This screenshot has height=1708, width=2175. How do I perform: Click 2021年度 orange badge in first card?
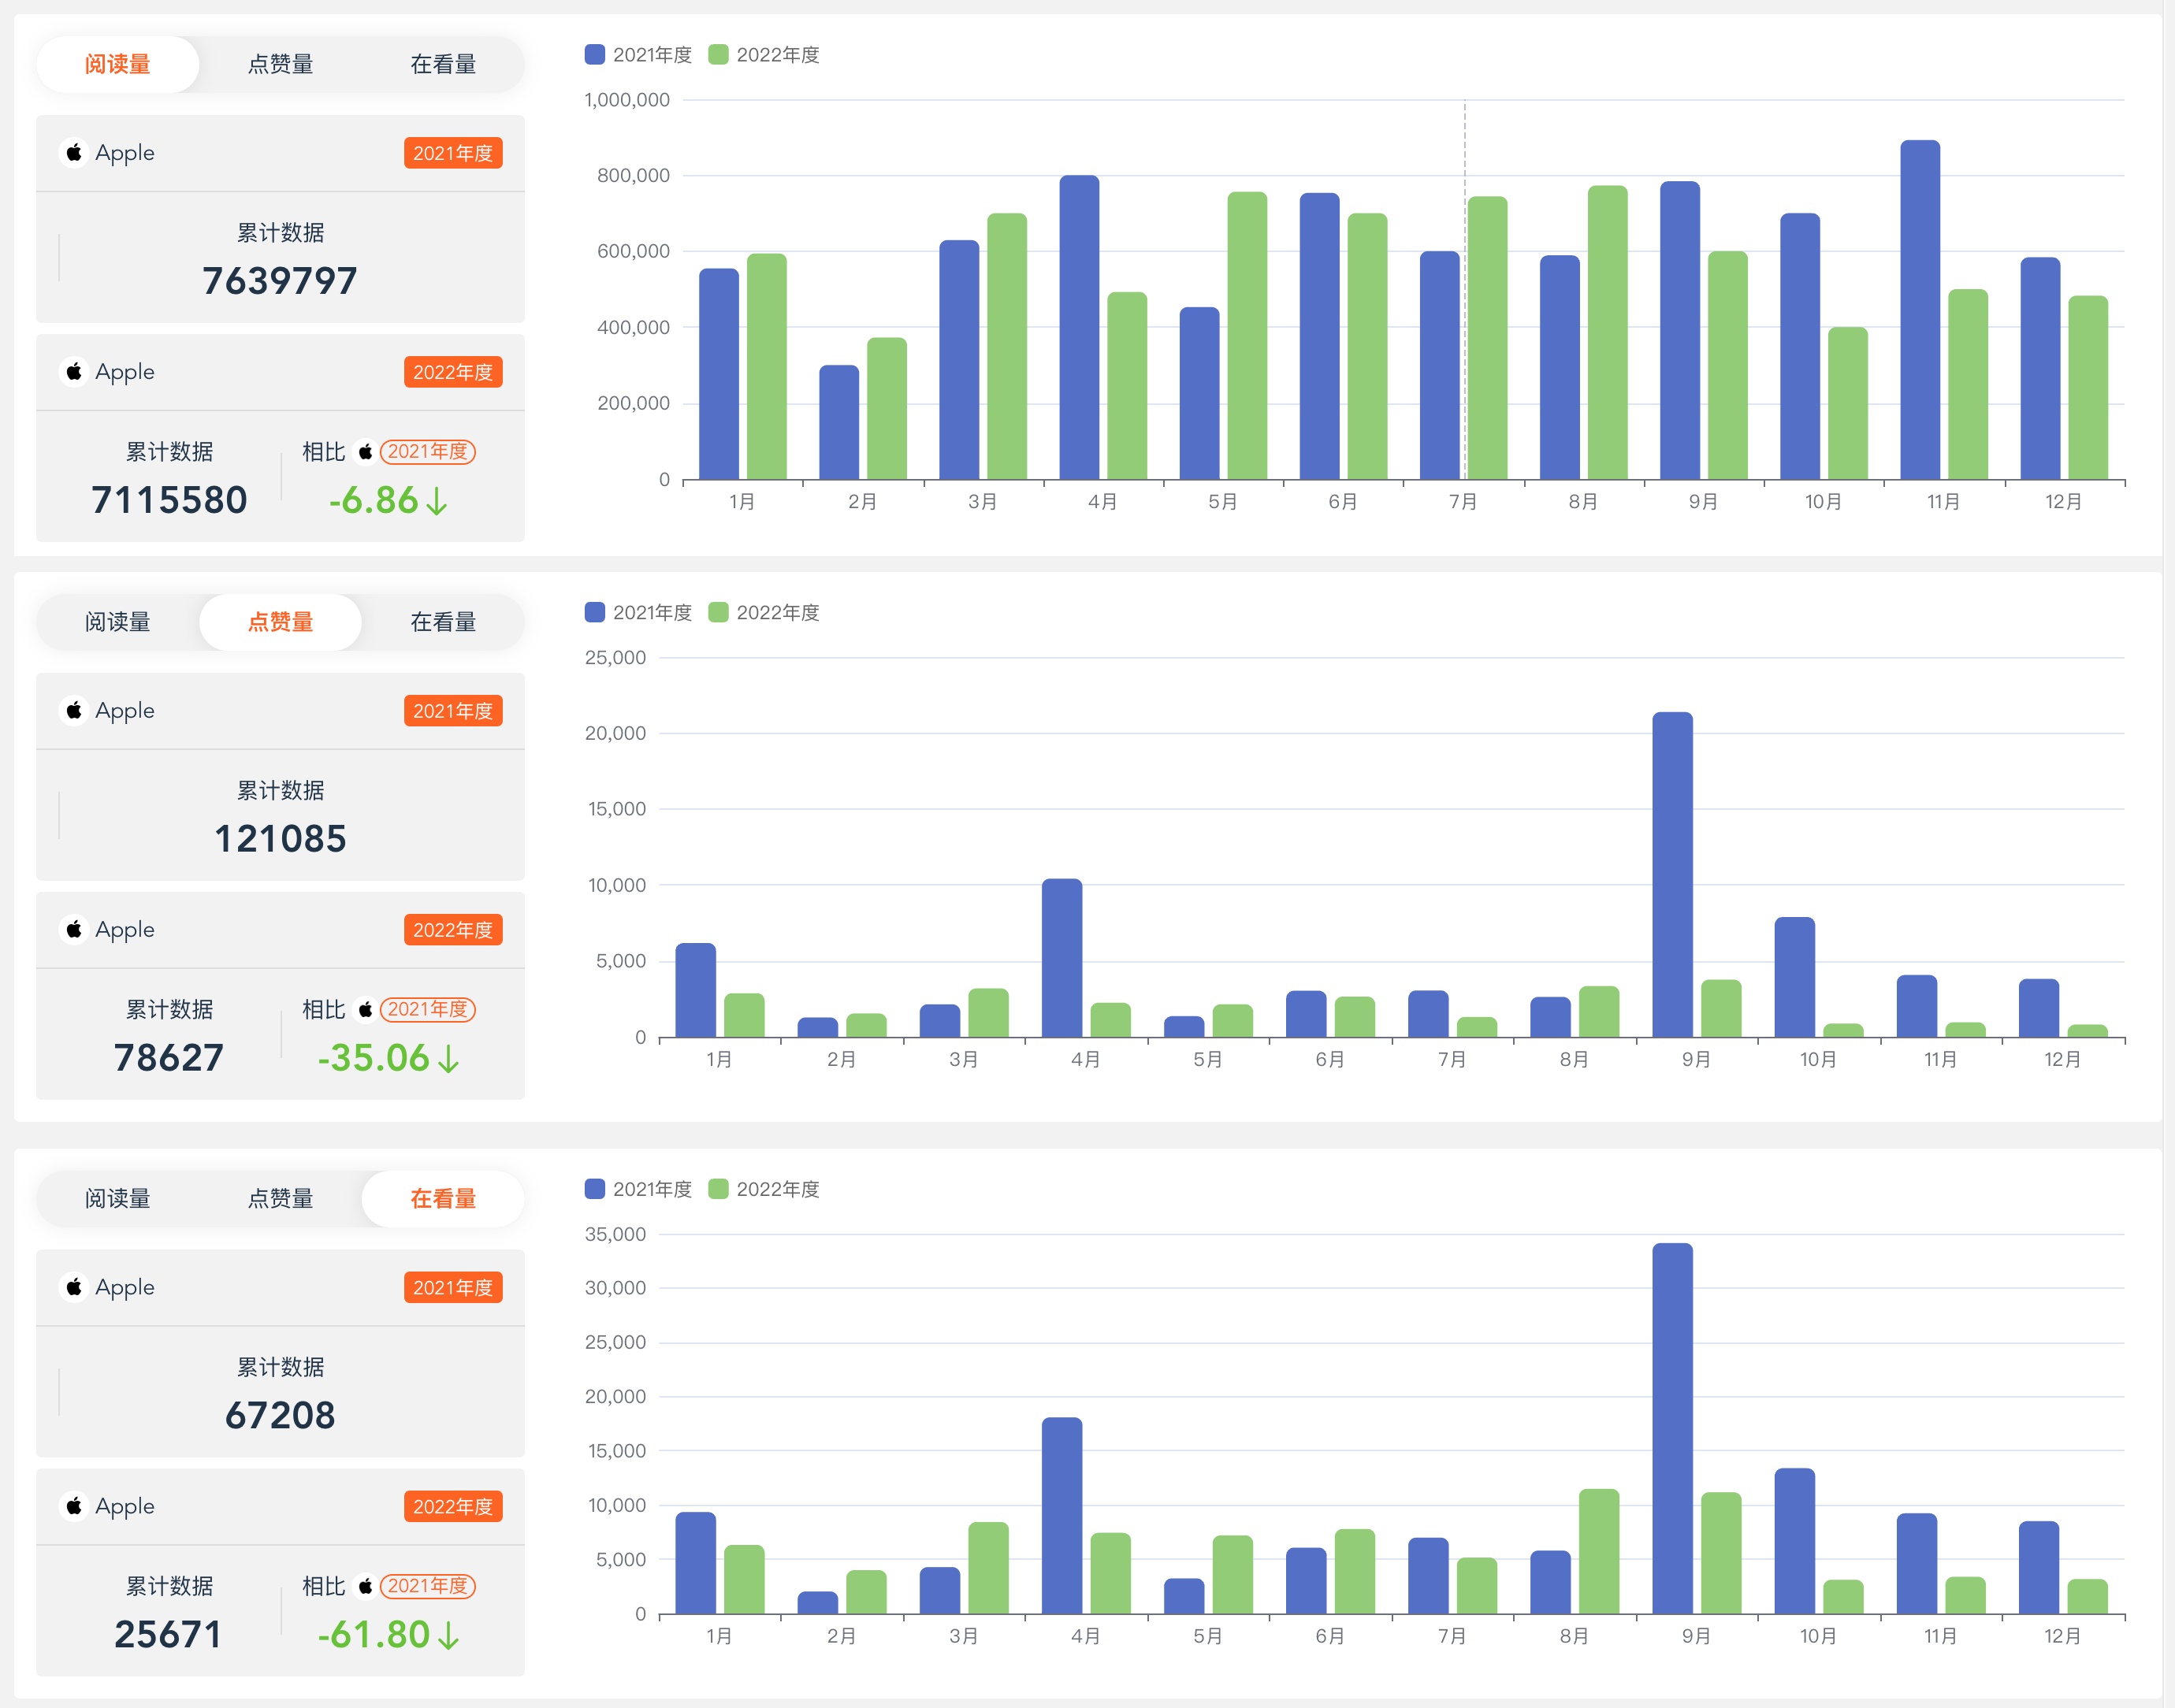point(453,153)
